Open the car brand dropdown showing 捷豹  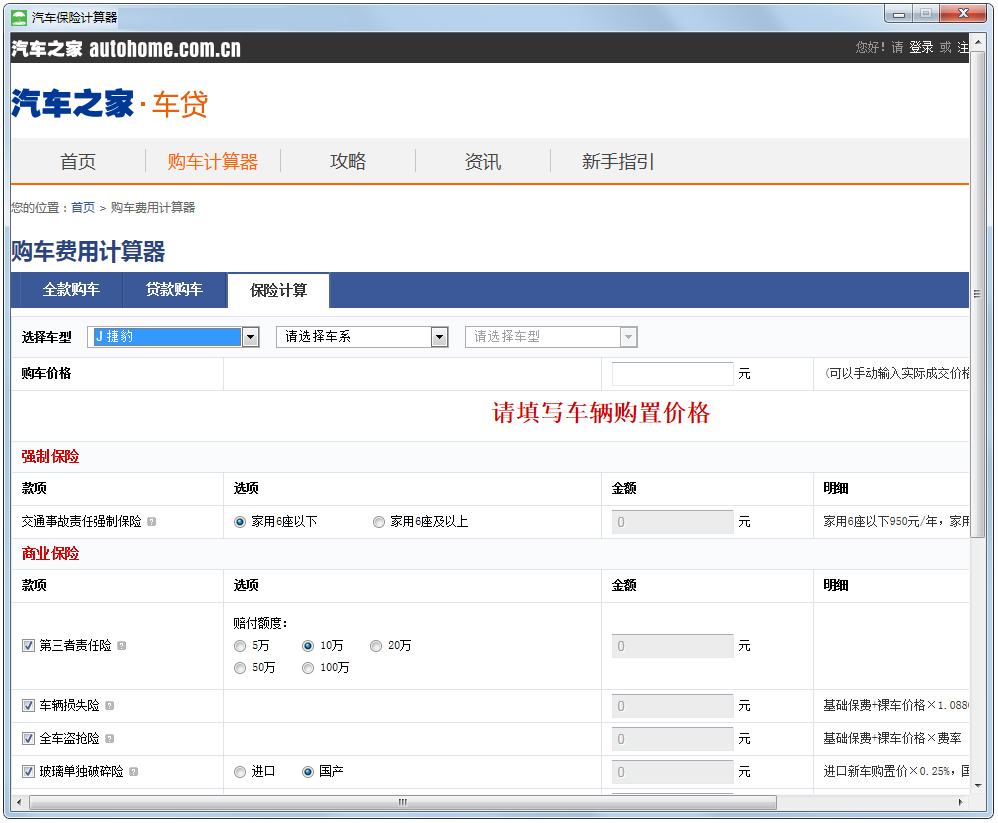click(173, 337)
